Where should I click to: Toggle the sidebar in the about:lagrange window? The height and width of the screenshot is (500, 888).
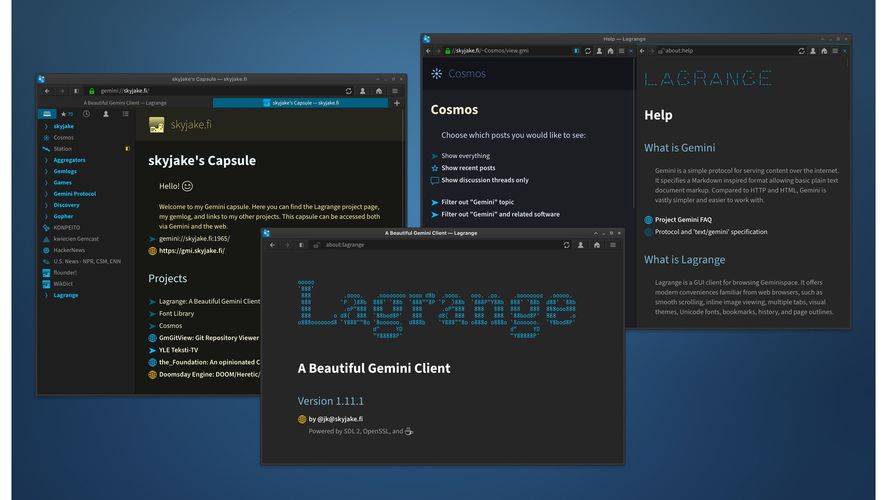(x=300, y=244)
